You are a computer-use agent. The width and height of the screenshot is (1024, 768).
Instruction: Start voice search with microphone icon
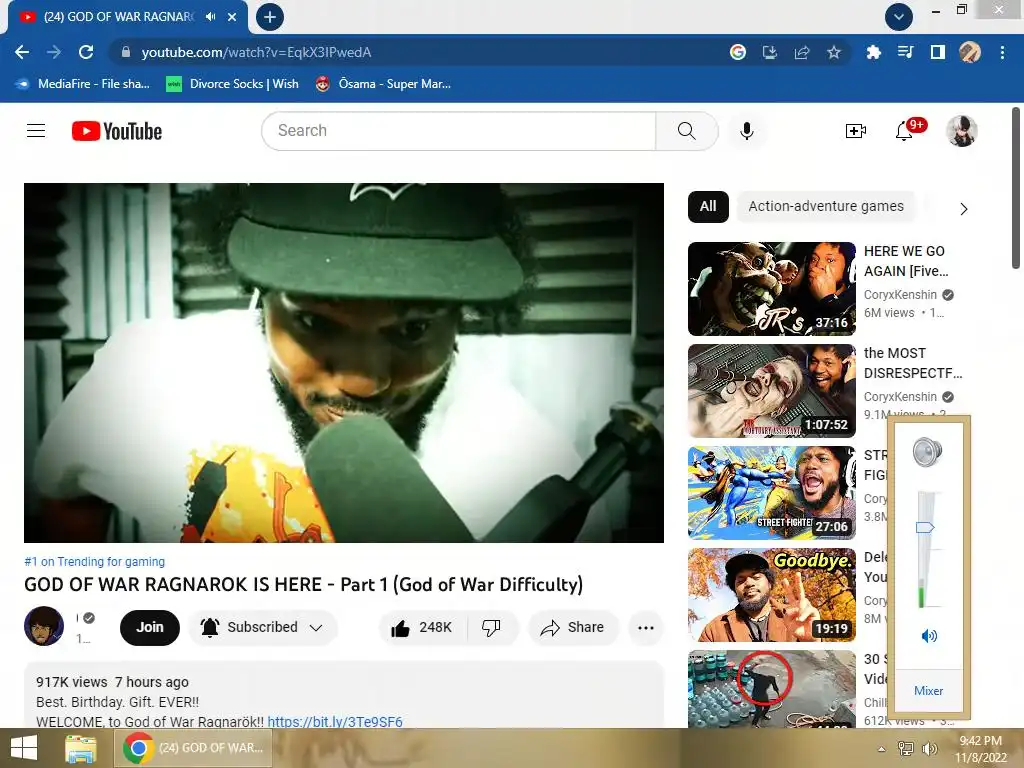tap(746, 131)
